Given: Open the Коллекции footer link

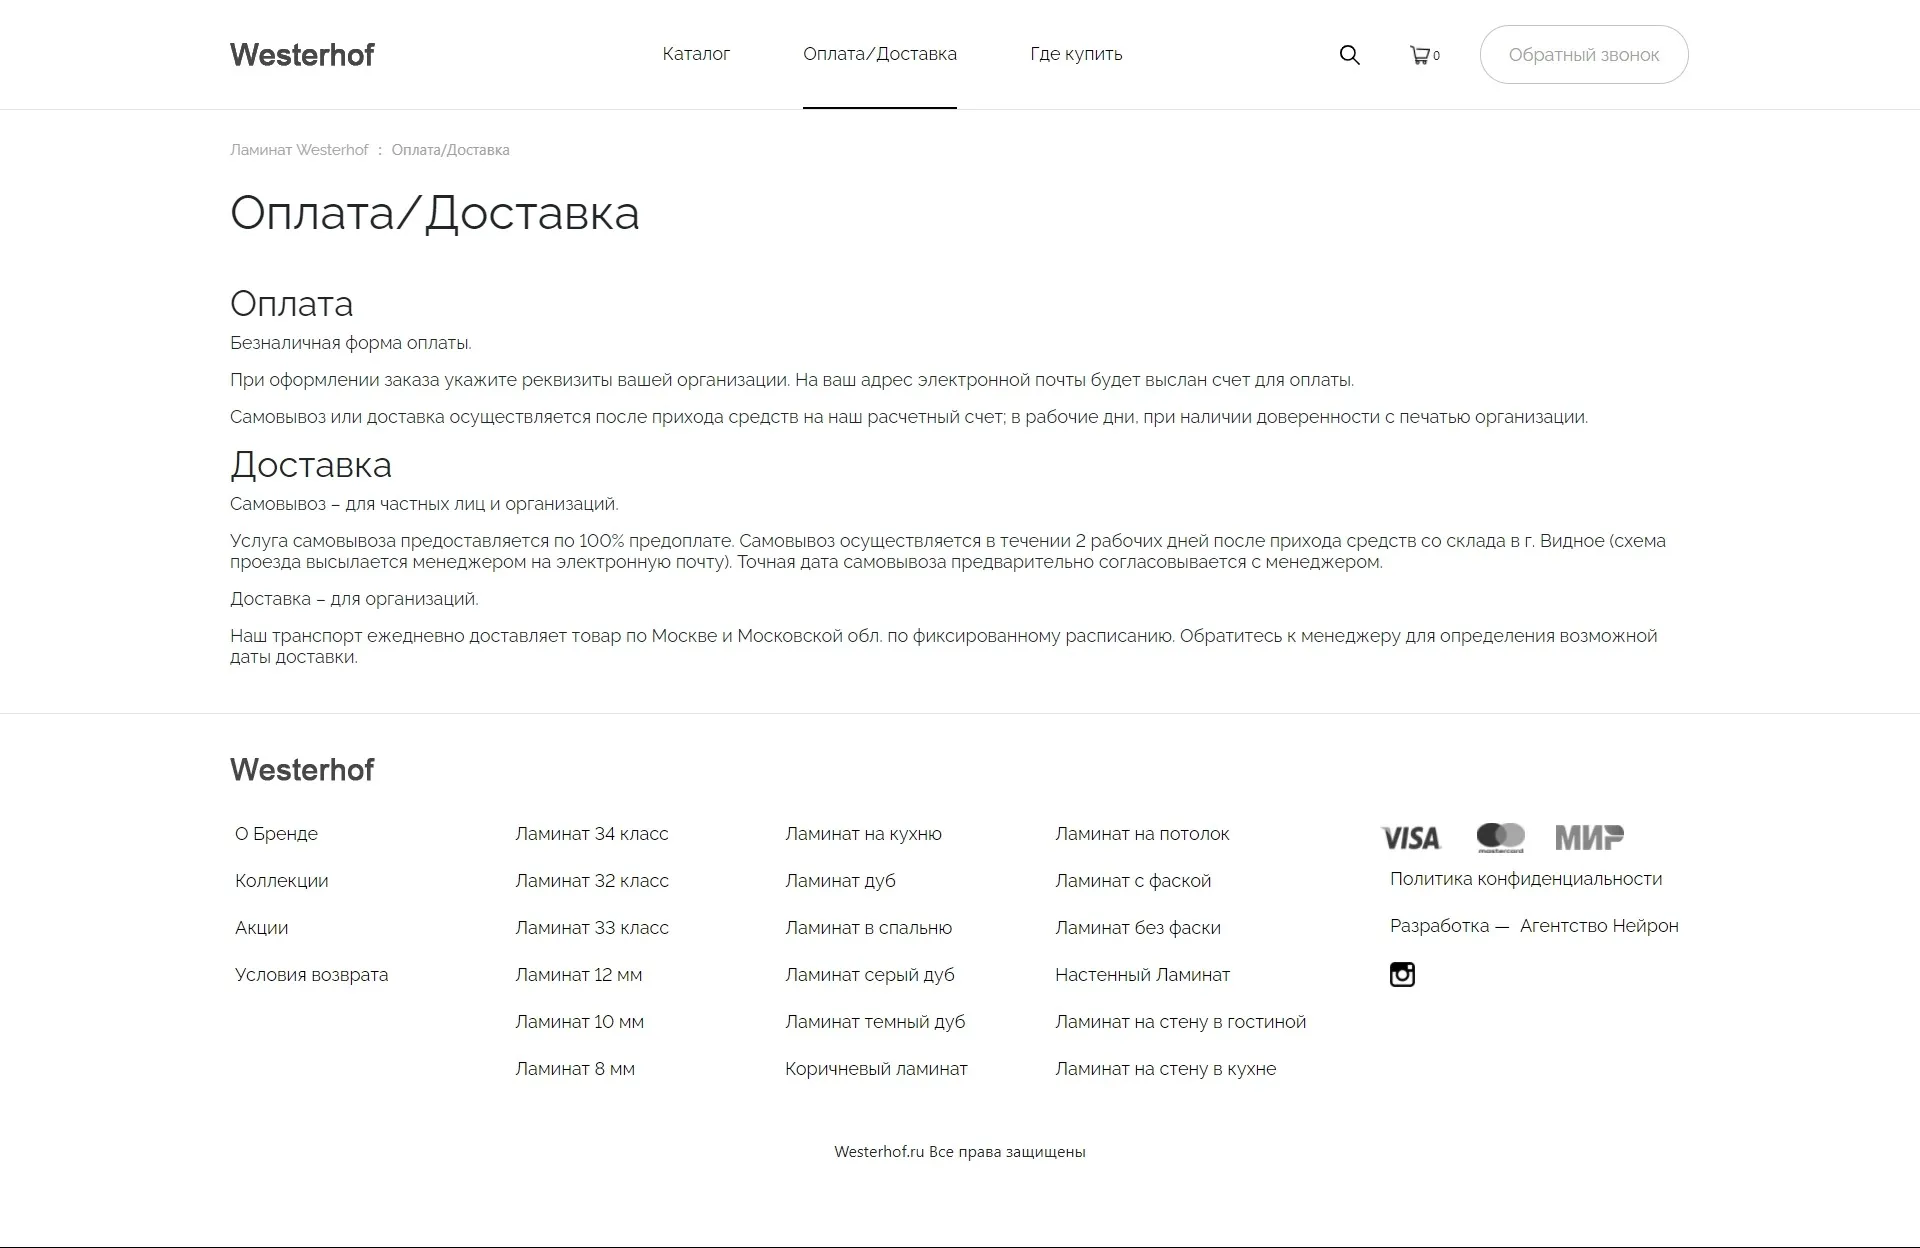Looking at the screenshot, I should click(281, 881).
